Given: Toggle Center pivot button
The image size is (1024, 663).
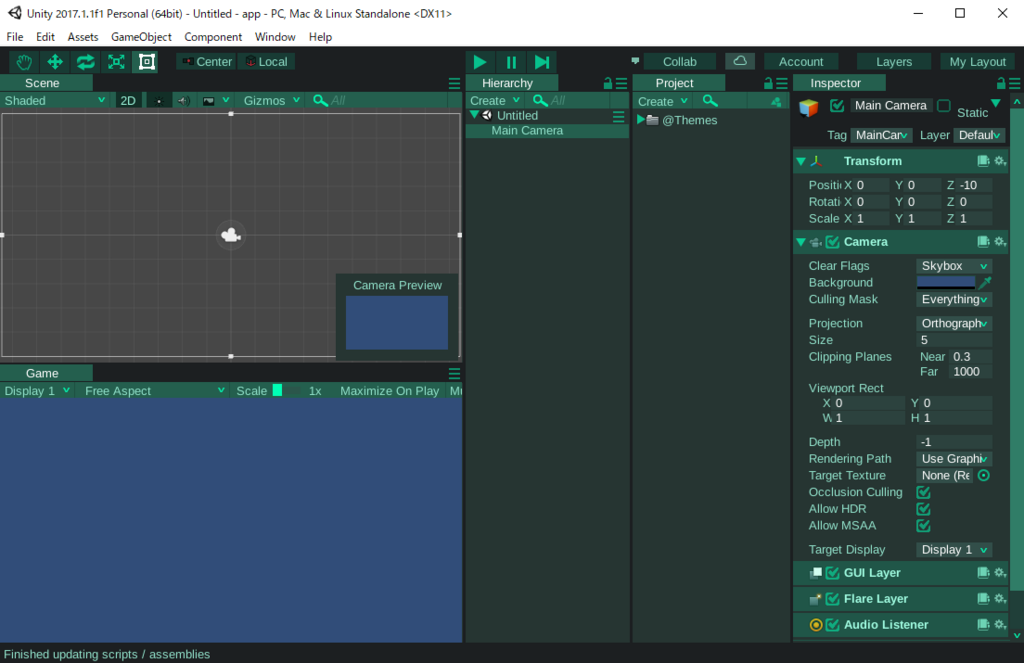Looking at the screenshot, I should tap(206, 61).
